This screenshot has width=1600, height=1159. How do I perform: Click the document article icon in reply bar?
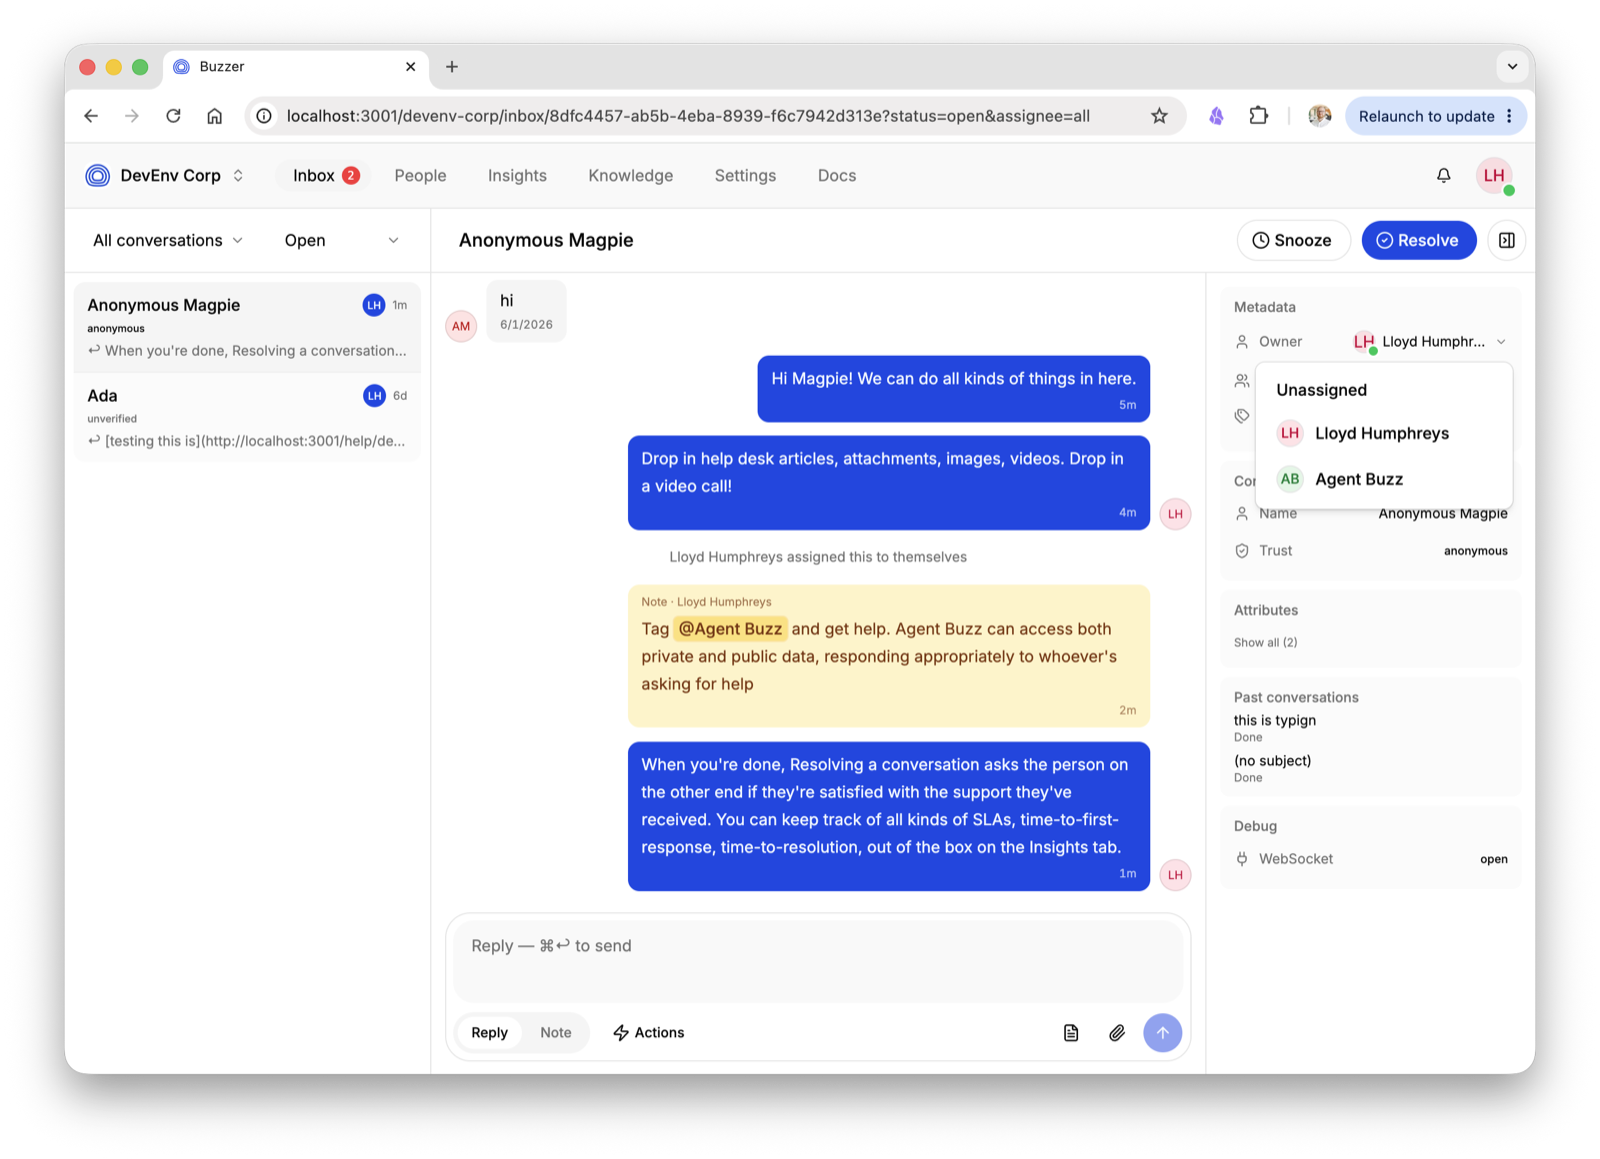(1071, 1032)
